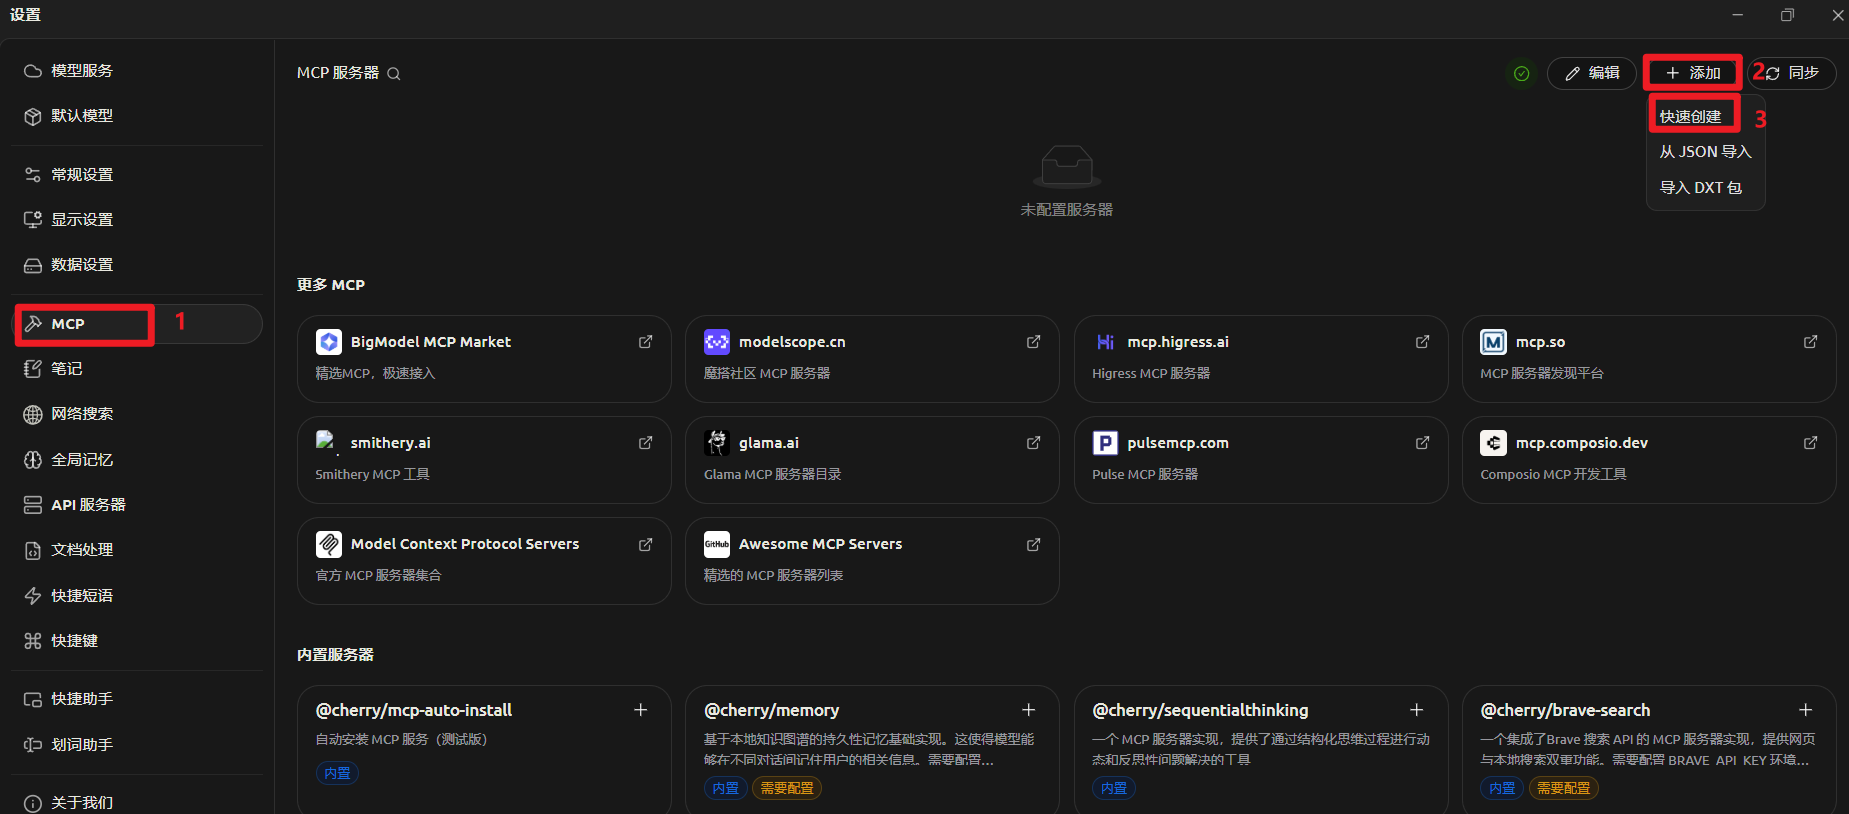This screenshot has height=814, width=1849.
Task: Select 导入 DXT 包 menu option
Action: (x=1700, y=188)
